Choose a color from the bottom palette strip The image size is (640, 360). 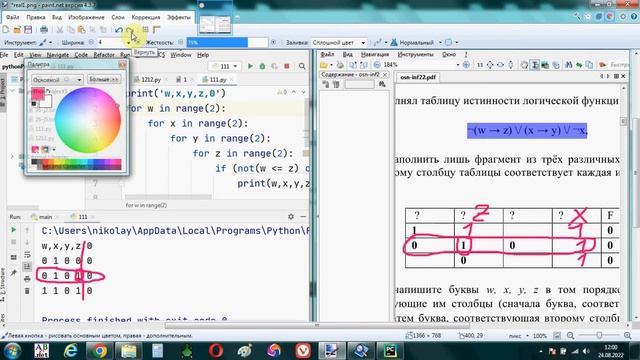[77, 164]
